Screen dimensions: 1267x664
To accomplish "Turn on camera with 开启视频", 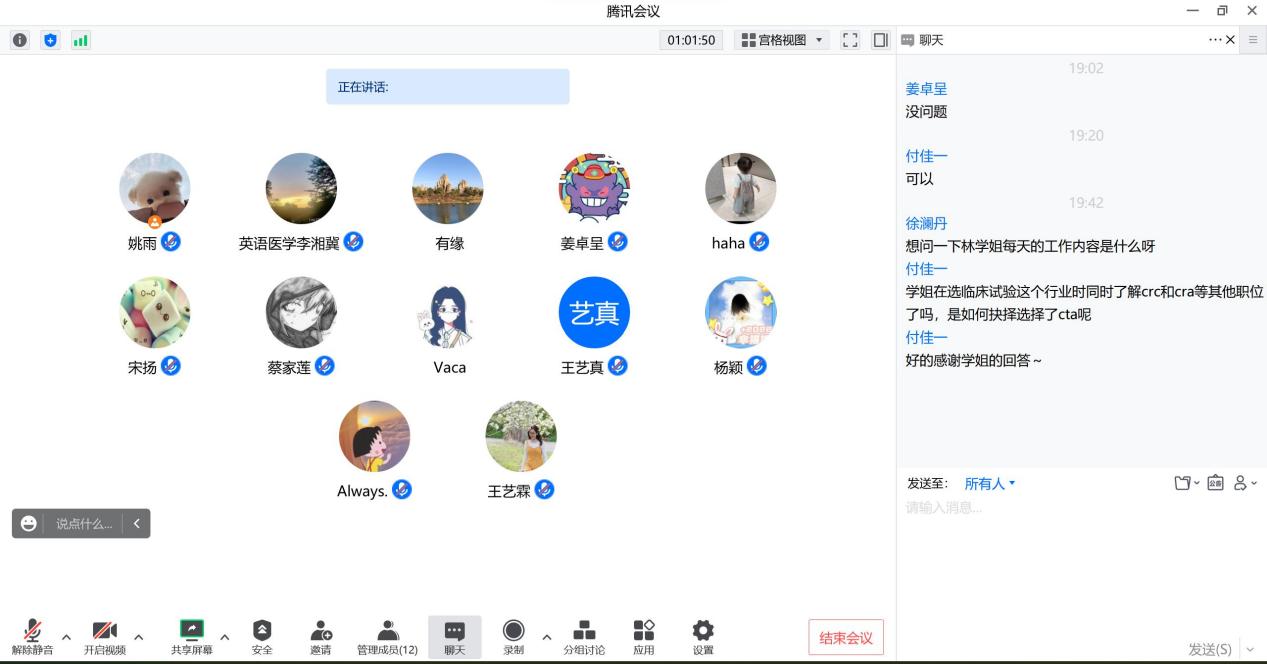I will pos(105,631).
